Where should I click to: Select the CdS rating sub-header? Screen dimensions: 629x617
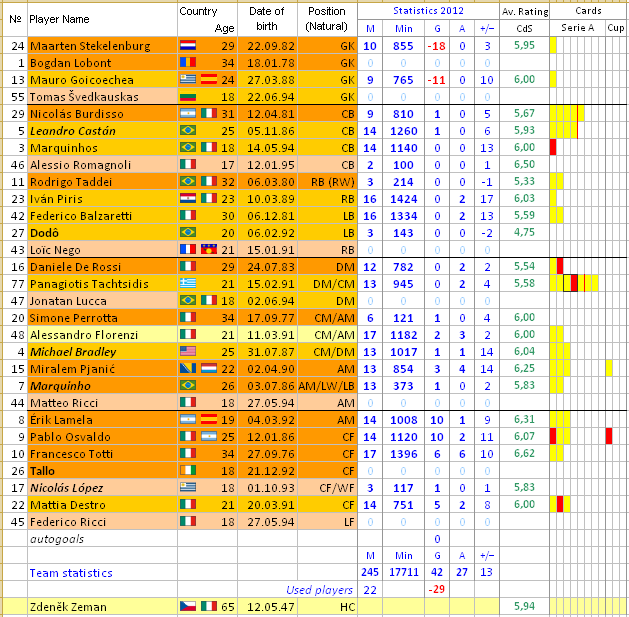[524, 28]
